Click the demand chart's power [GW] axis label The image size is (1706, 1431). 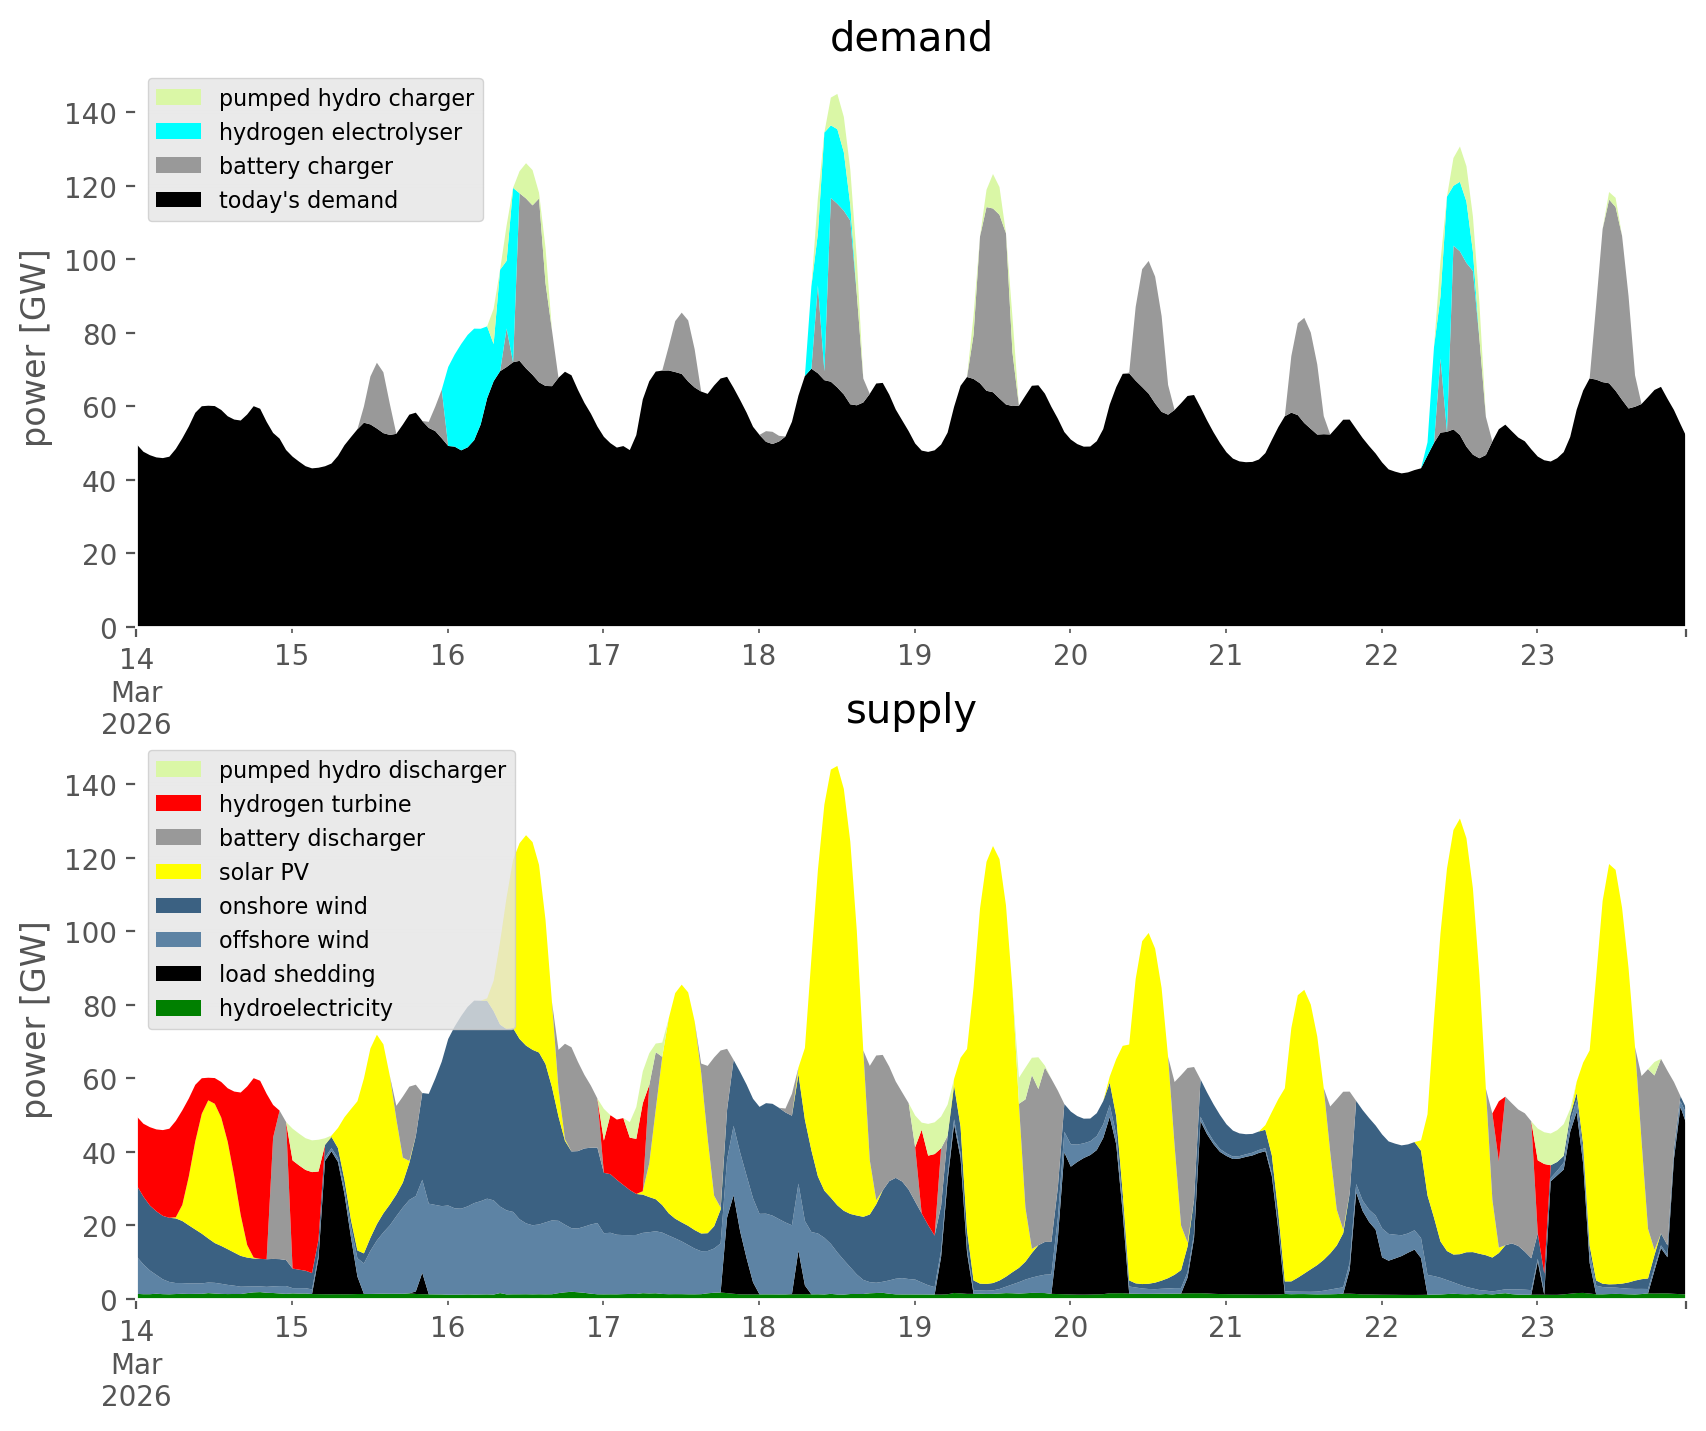pyautogui.click(x=36, y=348)
